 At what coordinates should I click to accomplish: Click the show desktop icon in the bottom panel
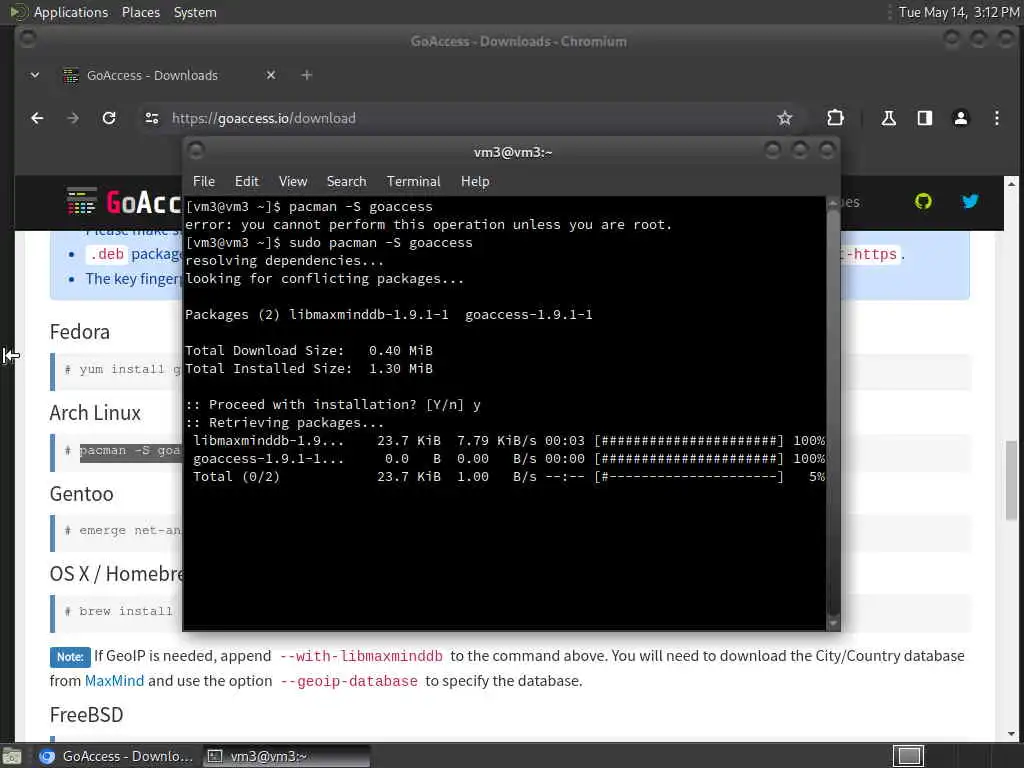point(12,756)
